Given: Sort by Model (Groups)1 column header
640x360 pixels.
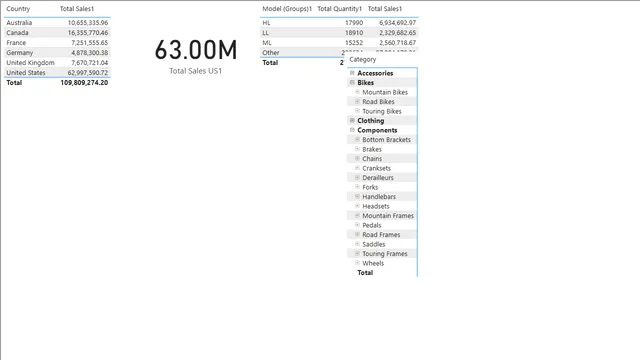Looking at the screenshot, I should 287,9.
